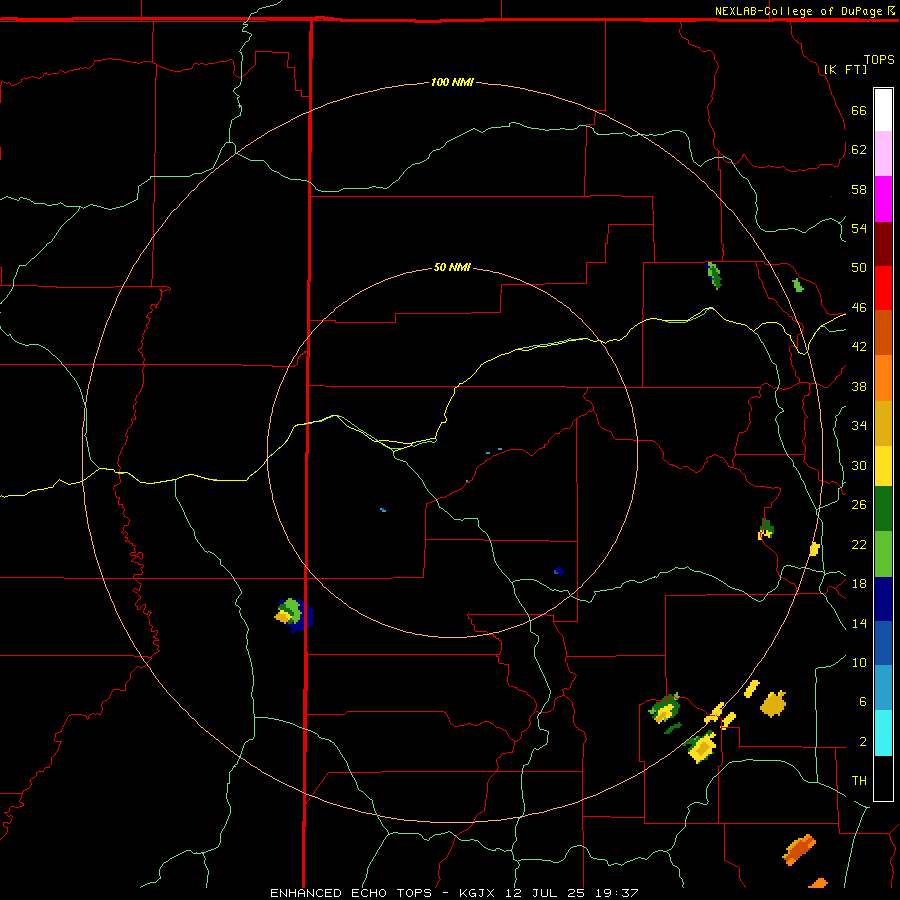Viewport: 900px width, 900px height.
Task: Click the legend value 46
Action: [x=859, y=308]
